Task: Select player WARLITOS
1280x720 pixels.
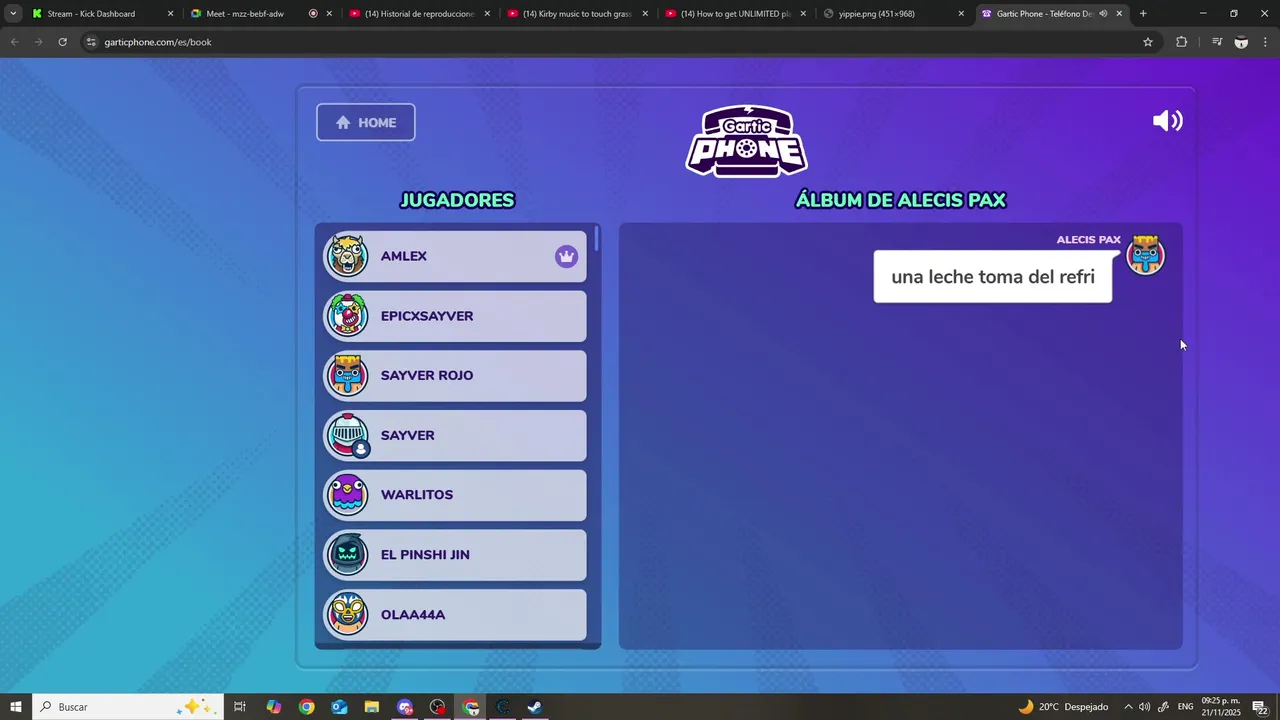Action: (x=455, y=495)
